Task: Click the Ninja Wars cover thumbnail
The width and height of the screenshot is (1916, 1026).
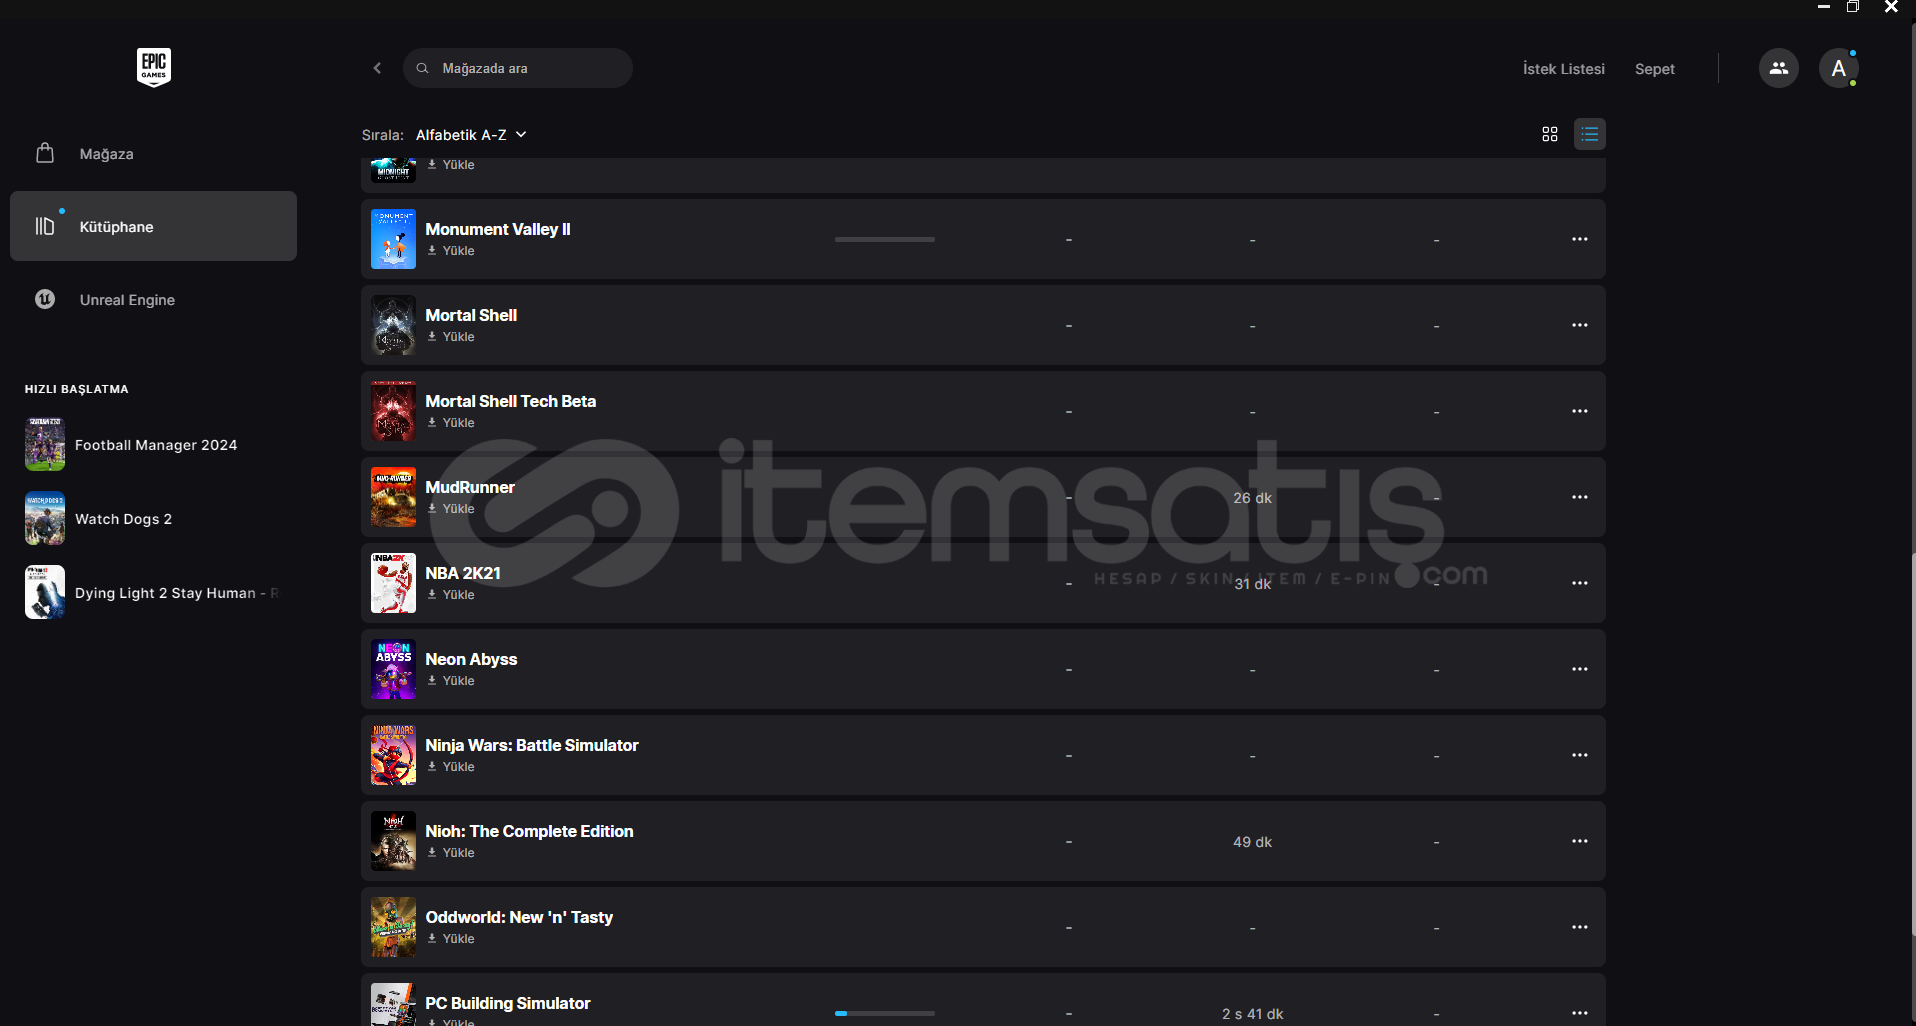Action: point(393,755)
